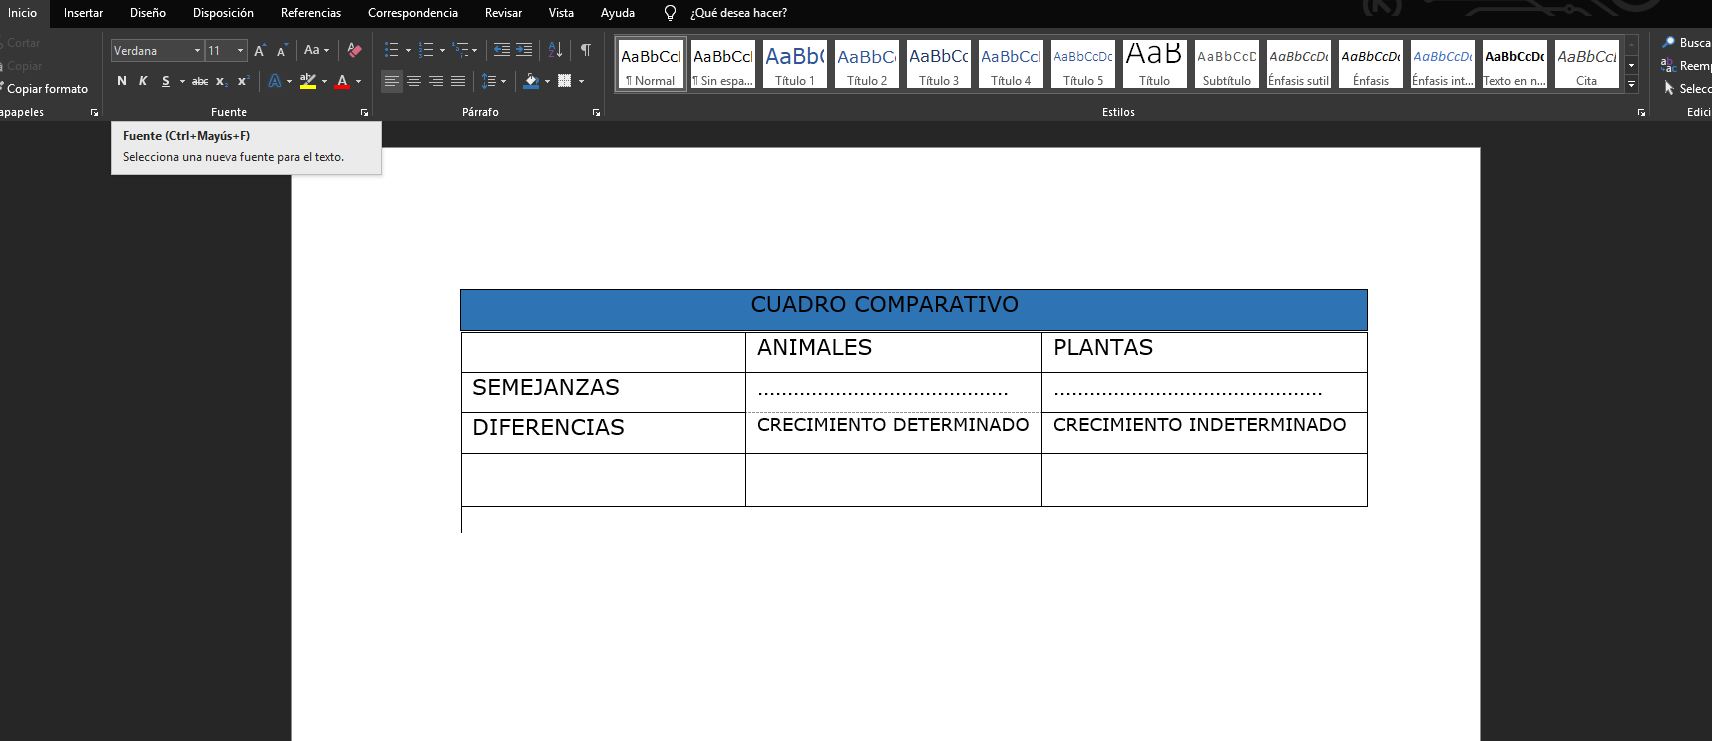Toggle italic (K) formatting
The height and width of the screenshot is (741, 1712).
pos(143,81)
